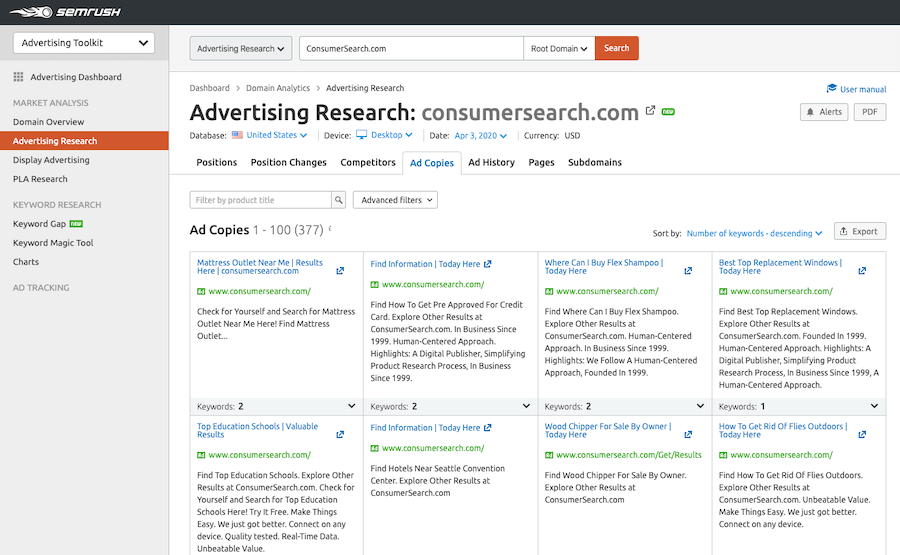Select the Ad Copies tab

click(x=432, y=163)
